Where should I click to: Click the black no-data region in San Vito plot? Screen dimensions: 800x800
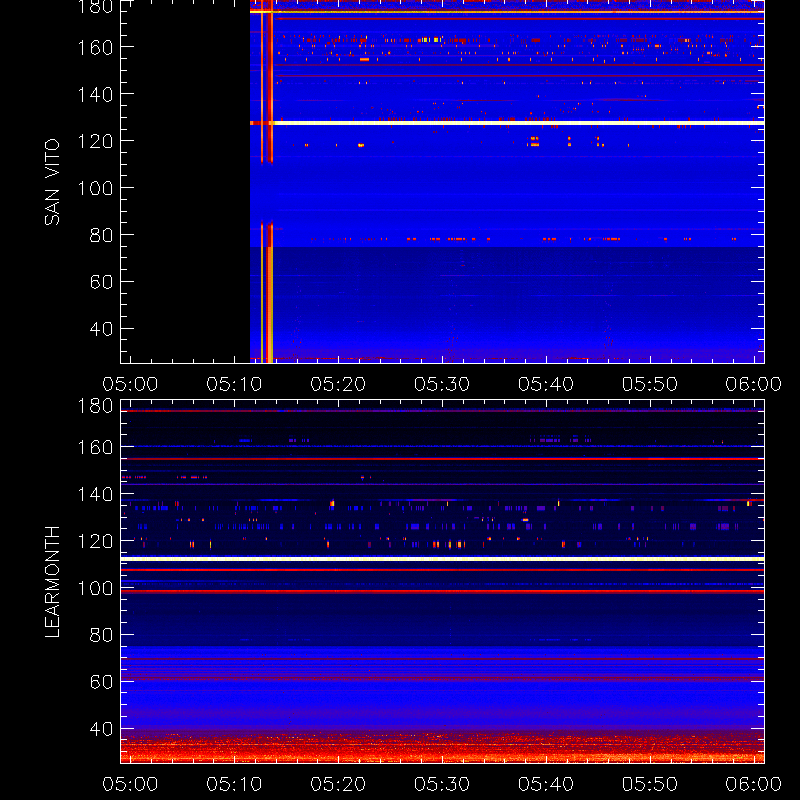tap(185, 181)
